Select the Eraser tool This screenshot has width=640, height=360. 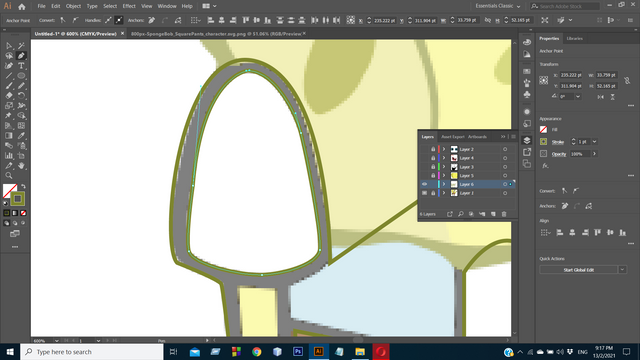pyautogui.click(x=9, y=96)
